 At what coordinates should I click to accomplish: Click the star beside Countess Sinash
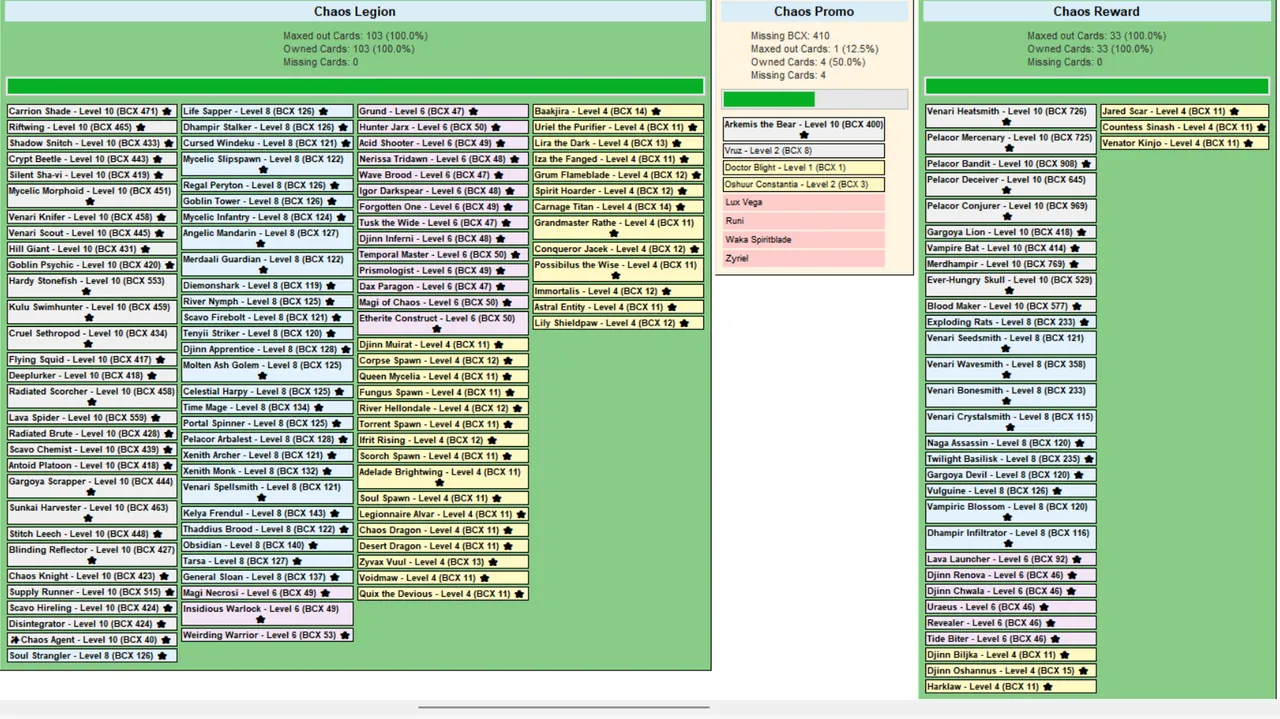pos(1262,128)
